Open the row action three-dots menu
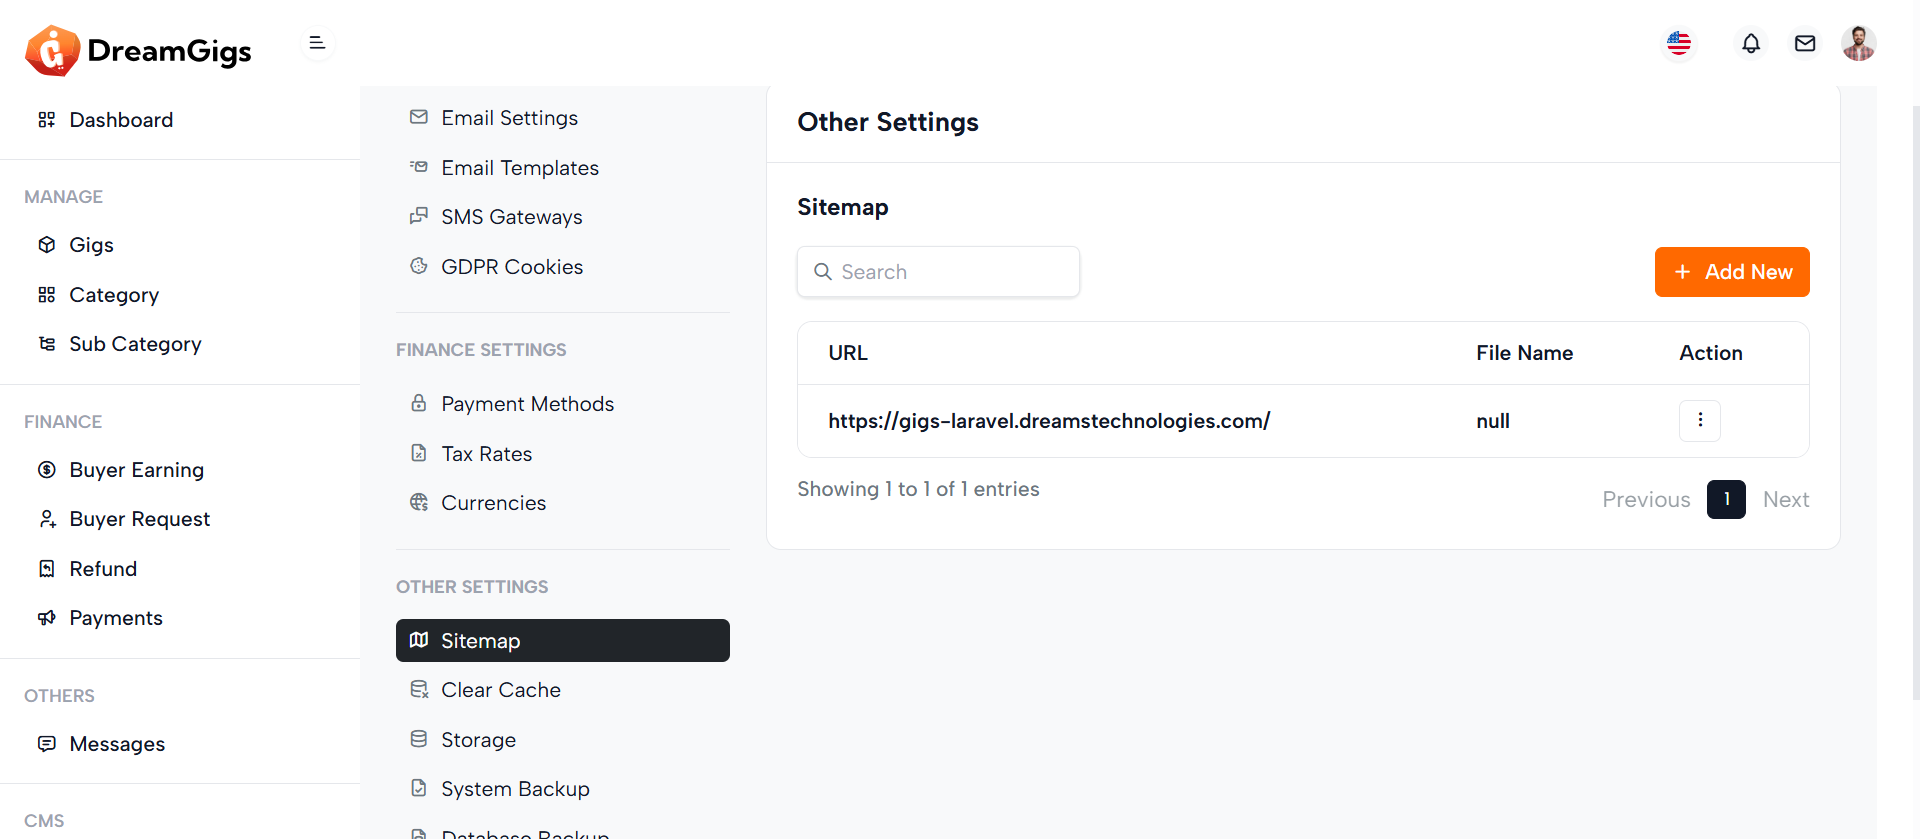Screen dimensions: 1920x839 point(1700,421)
